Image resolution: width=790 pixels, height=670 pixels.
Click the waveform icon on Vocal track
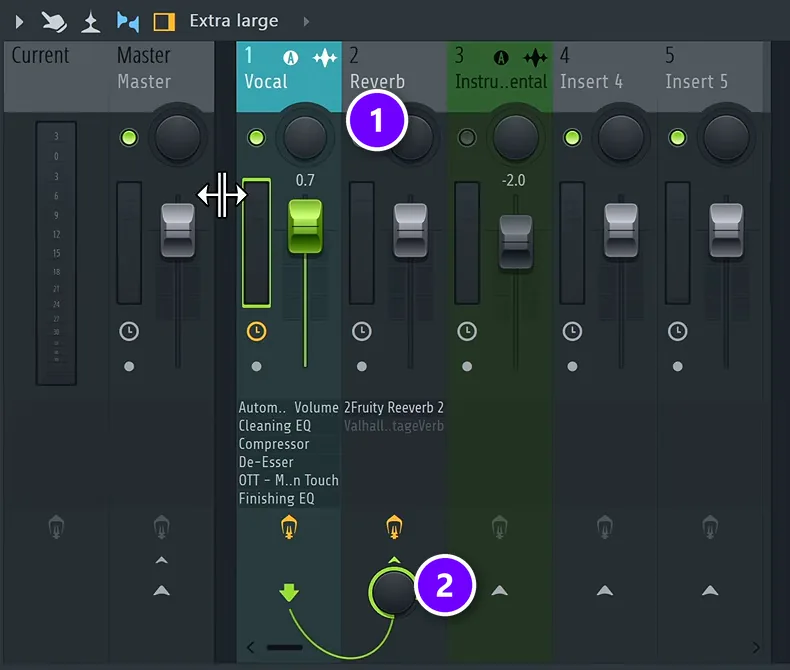(325, 58)
